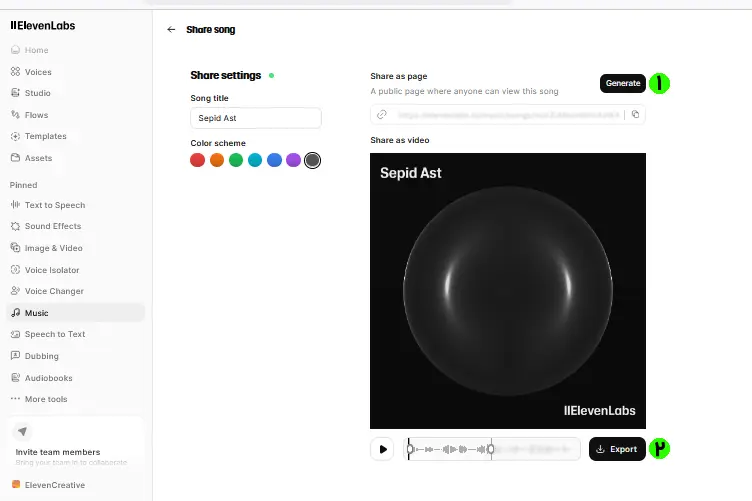Go to Studio in the sidebar

coord(37,93)
